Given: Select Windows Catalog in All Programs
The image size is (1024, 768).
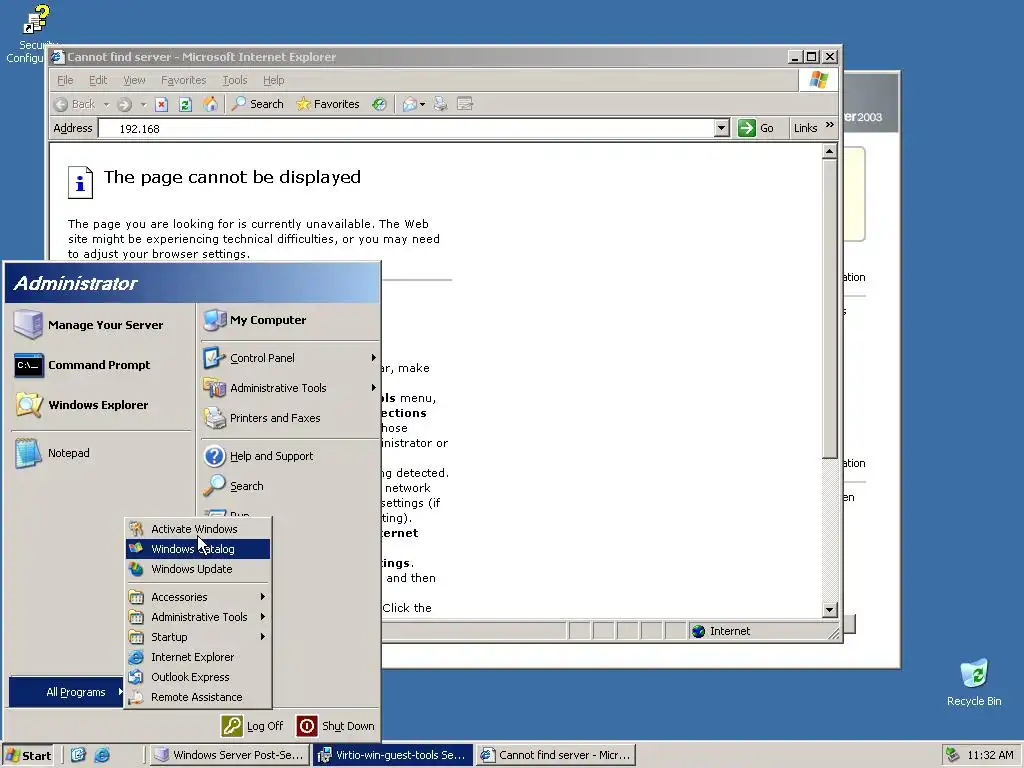Looking at the screenshot, I should (198, 549).
